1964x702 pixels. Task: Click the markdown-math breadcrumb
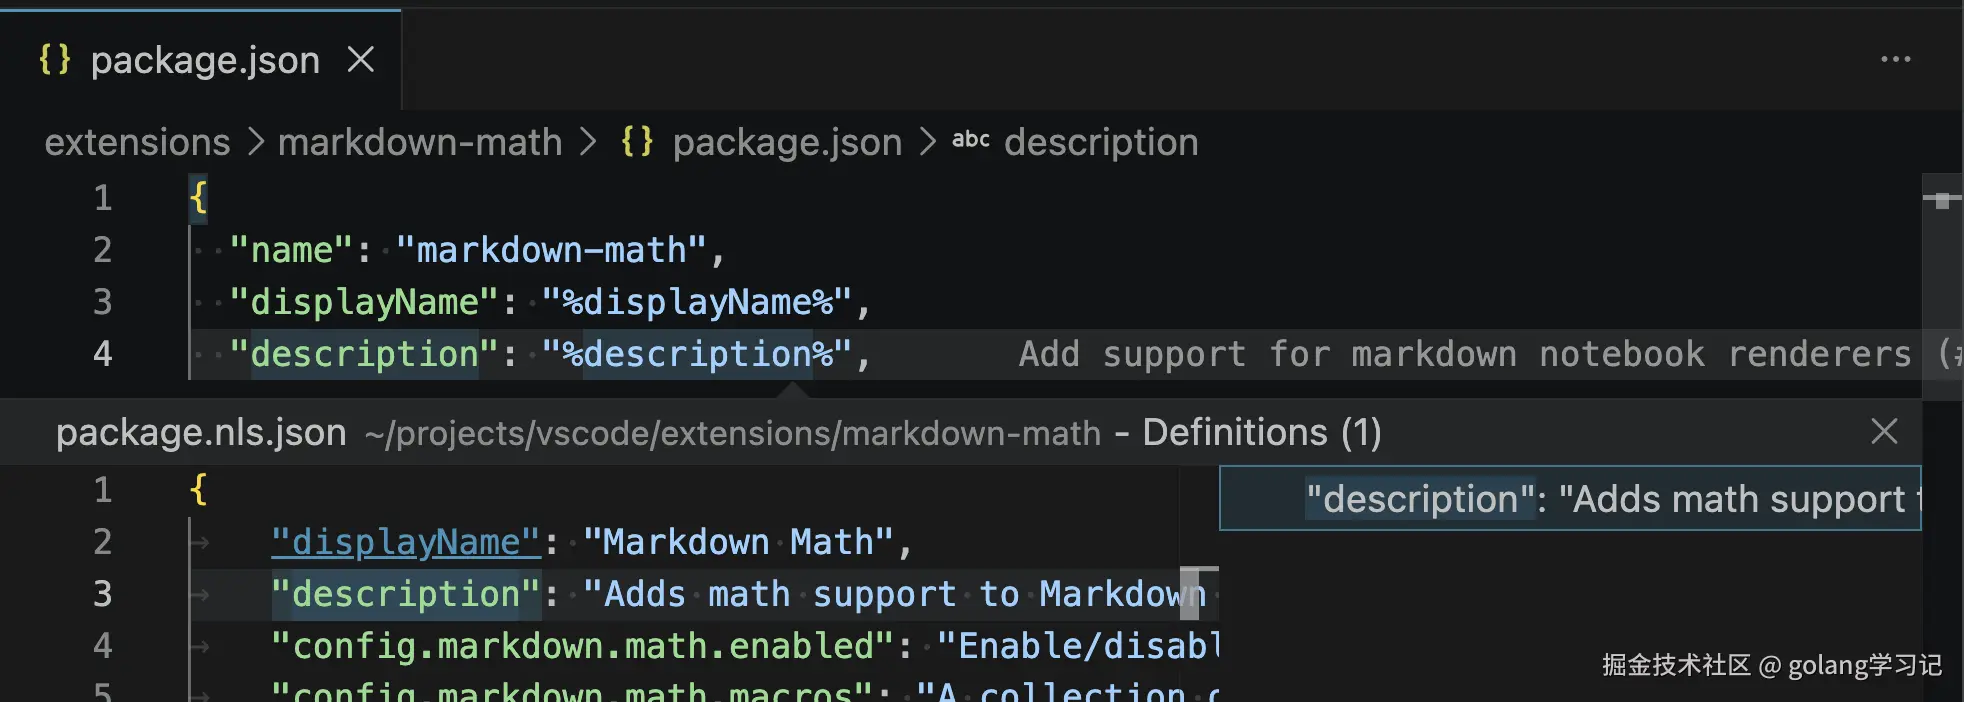tap(420, 142)
